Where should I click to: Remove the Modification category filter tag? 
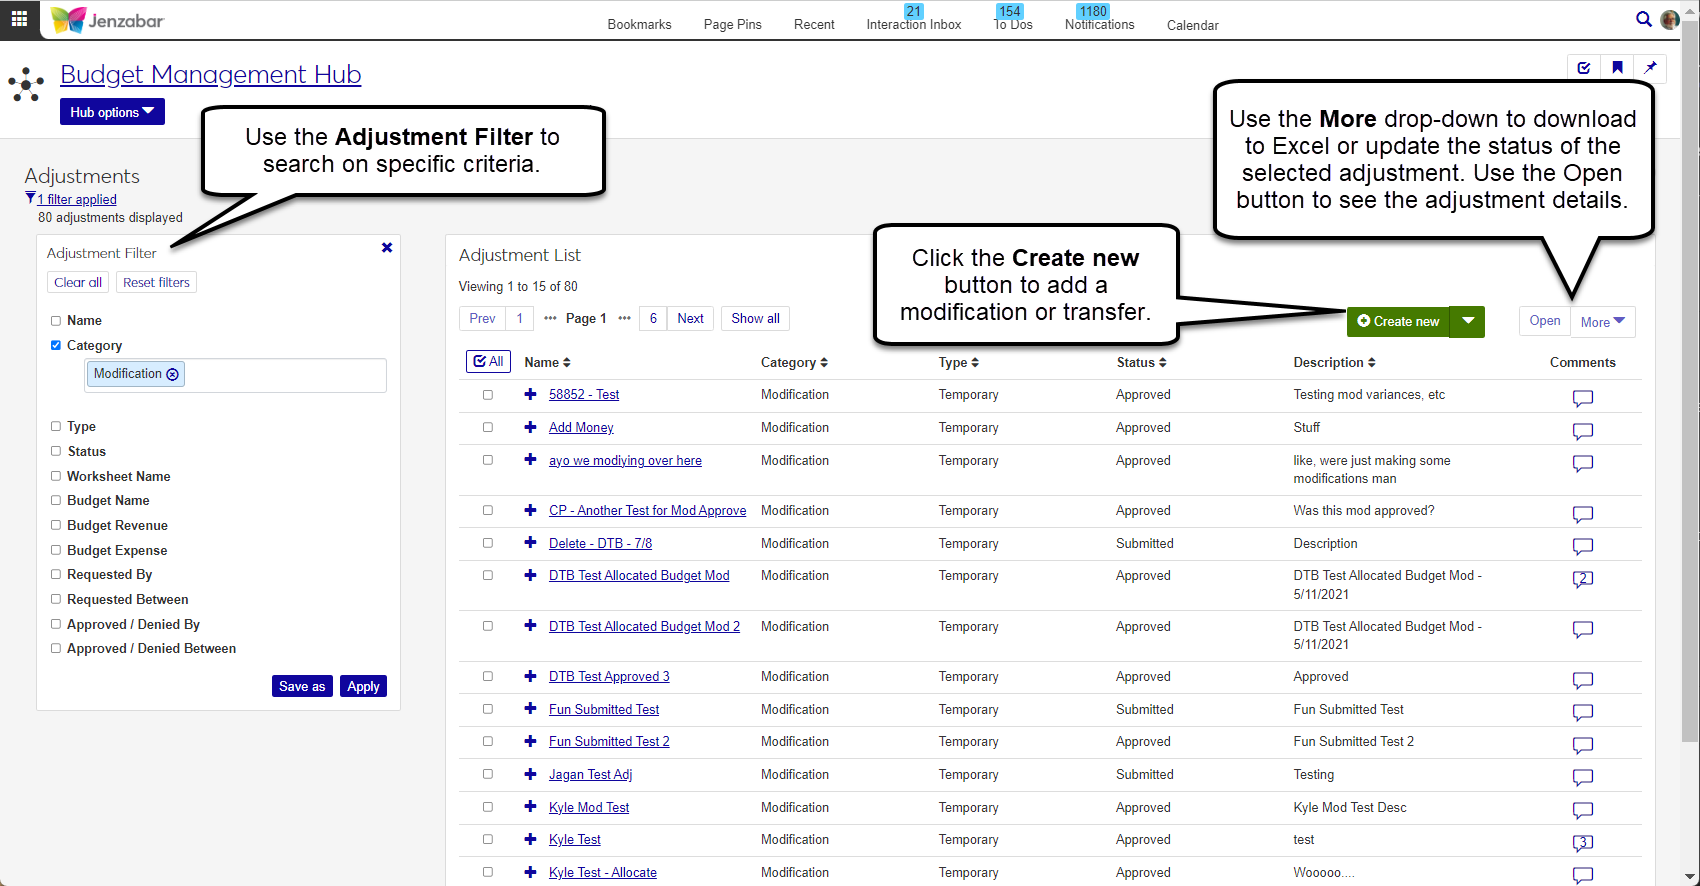pos(173,374)
